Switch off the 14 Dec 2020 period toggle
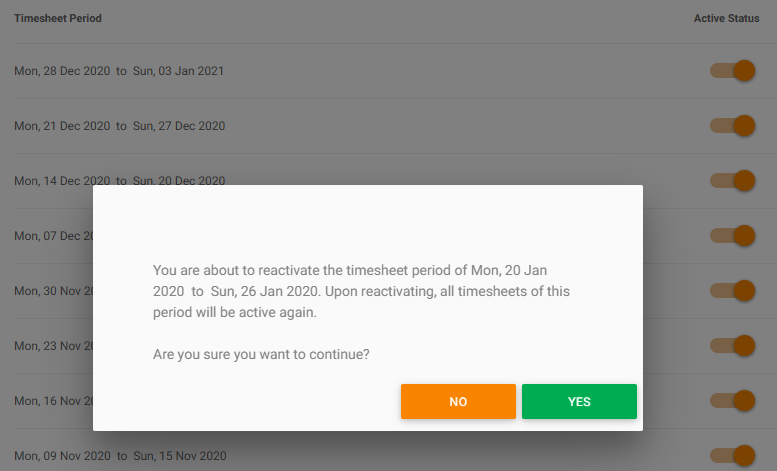Image resolution: width=777 pixels, height=471 pixels. [x=732, y=181]
